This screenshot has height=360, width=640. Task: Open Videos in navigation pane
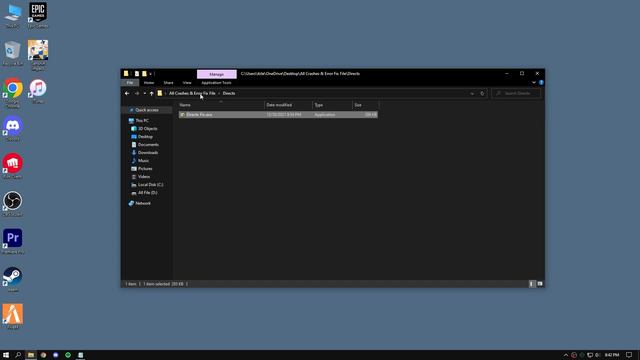pos(144,177)
